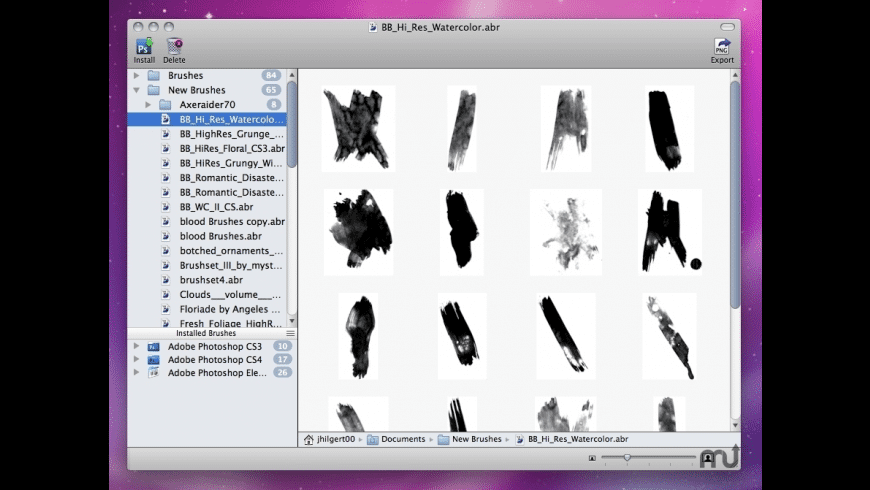This screenshot has width=870, height=490.
Task: Go to New Brushes in path bar
Action: pos(476,439)
